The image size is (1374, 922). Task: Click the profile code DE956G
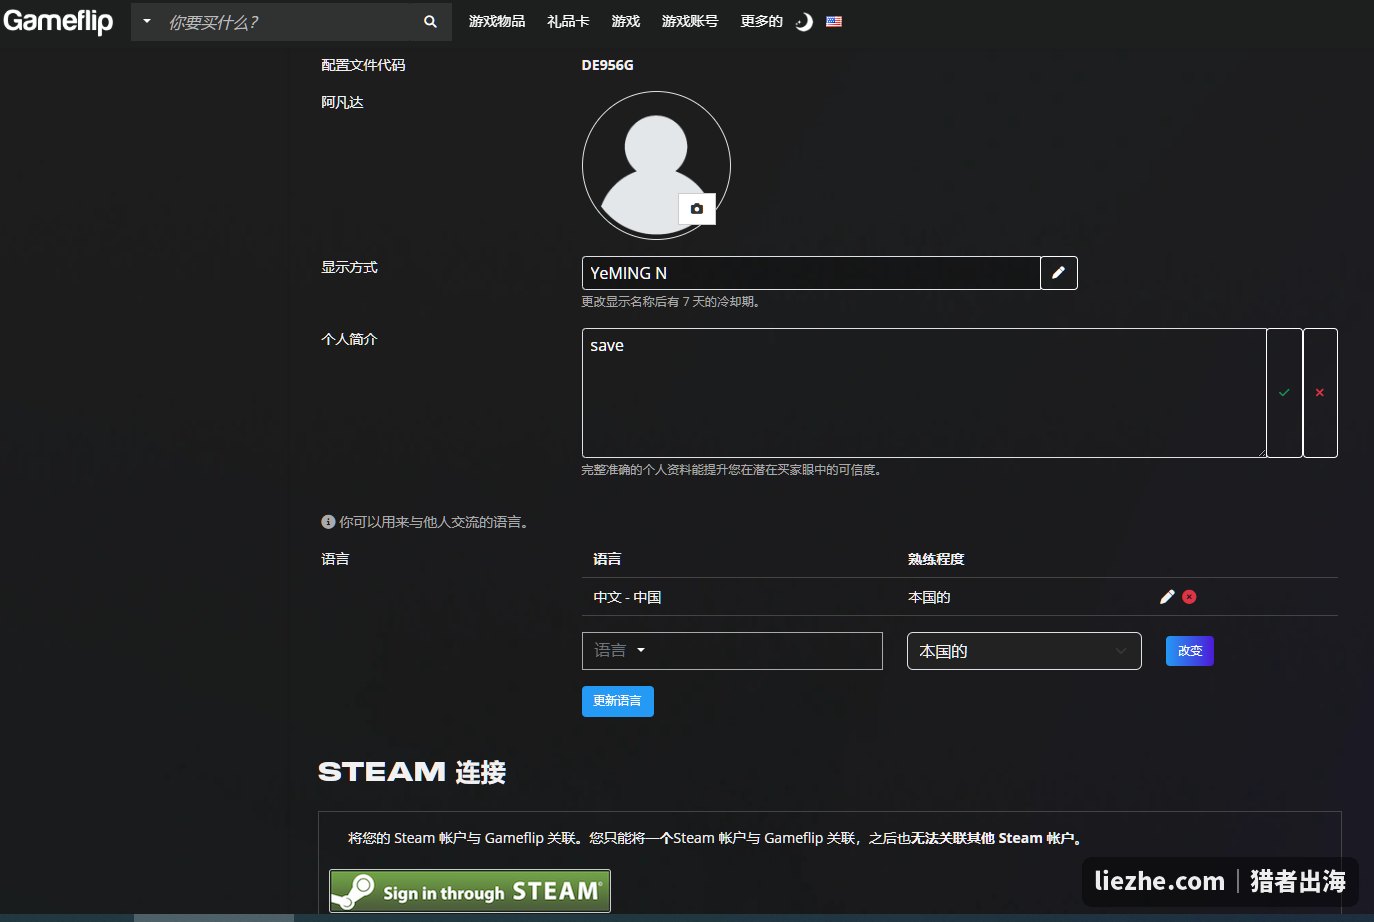pyautogui.click(x=607, y=65)
